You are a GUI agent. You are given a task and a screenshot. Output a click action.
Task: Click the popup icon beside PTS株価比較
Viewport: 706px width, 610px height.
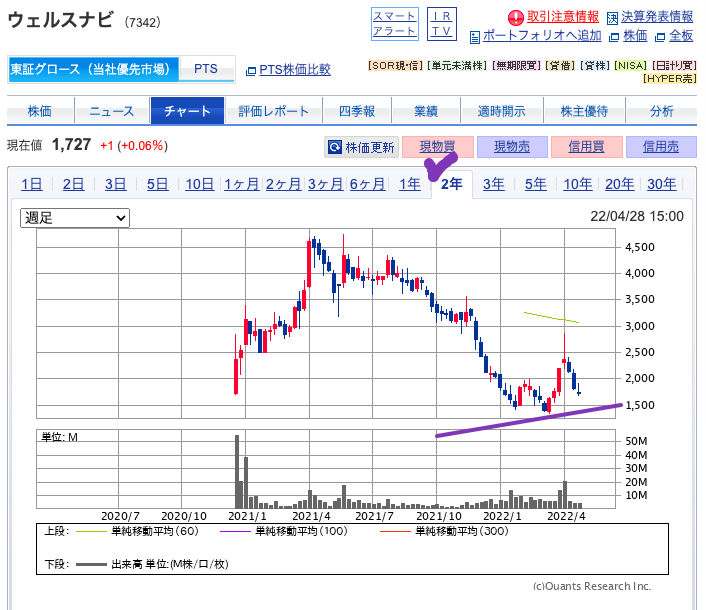(251, 71)
